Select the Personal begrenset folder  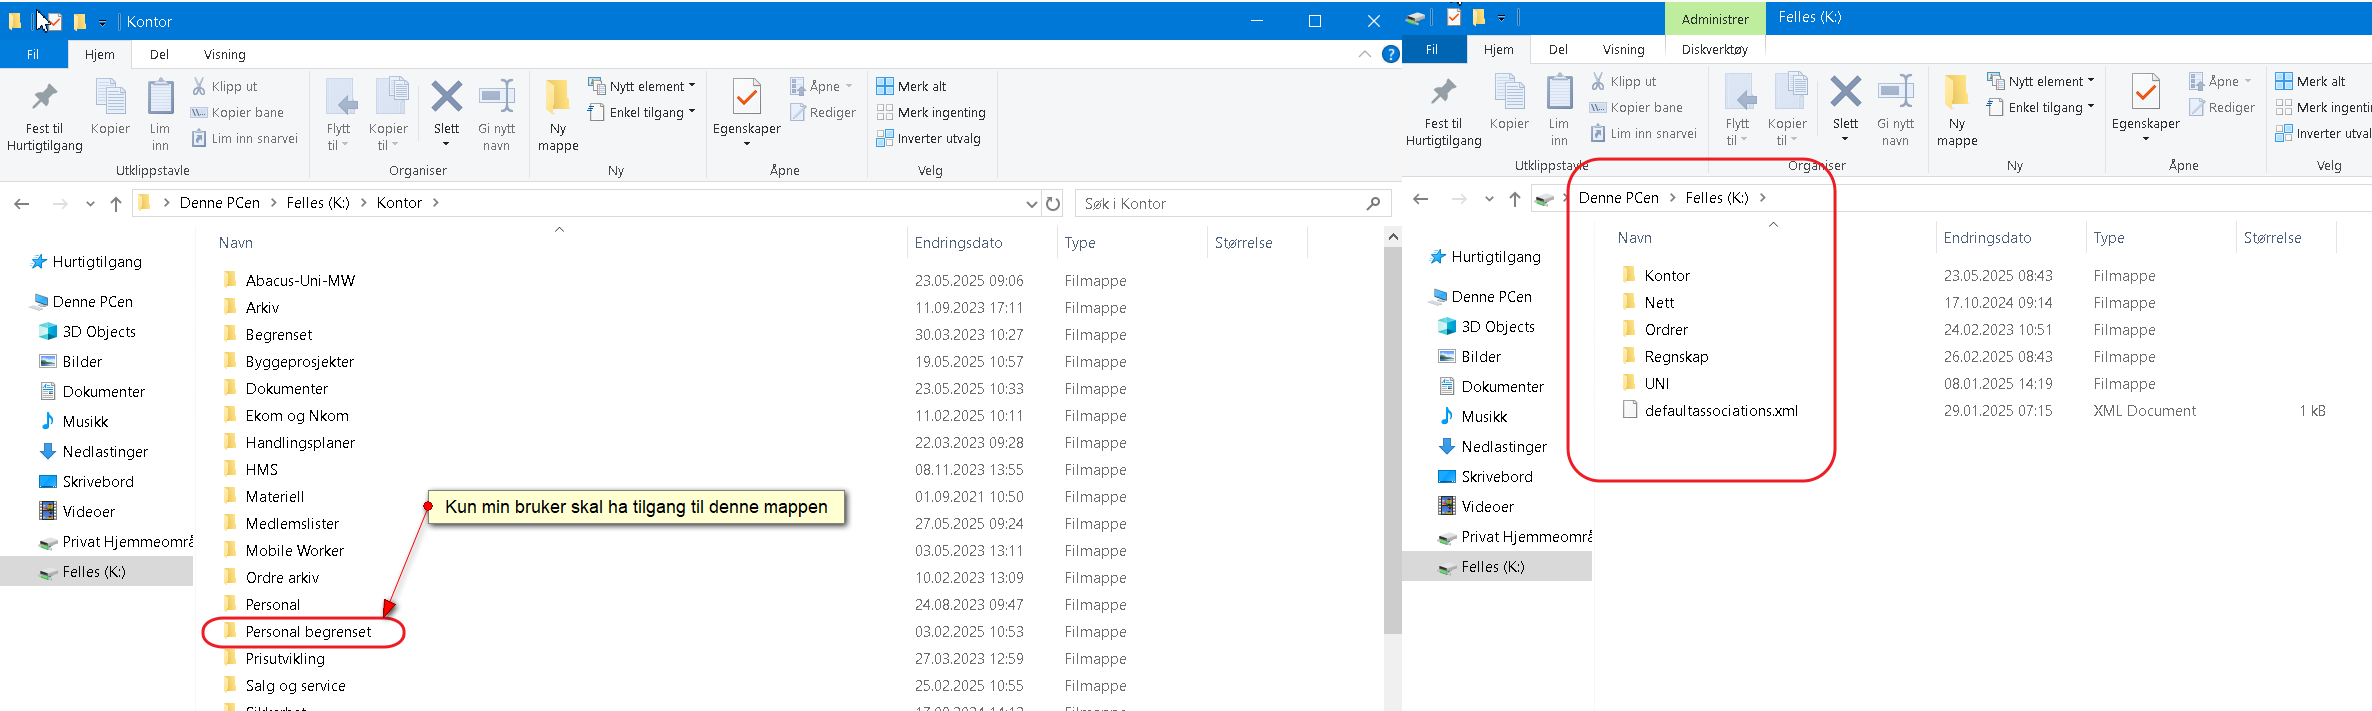pyautogui.click(x=308, y=632)
